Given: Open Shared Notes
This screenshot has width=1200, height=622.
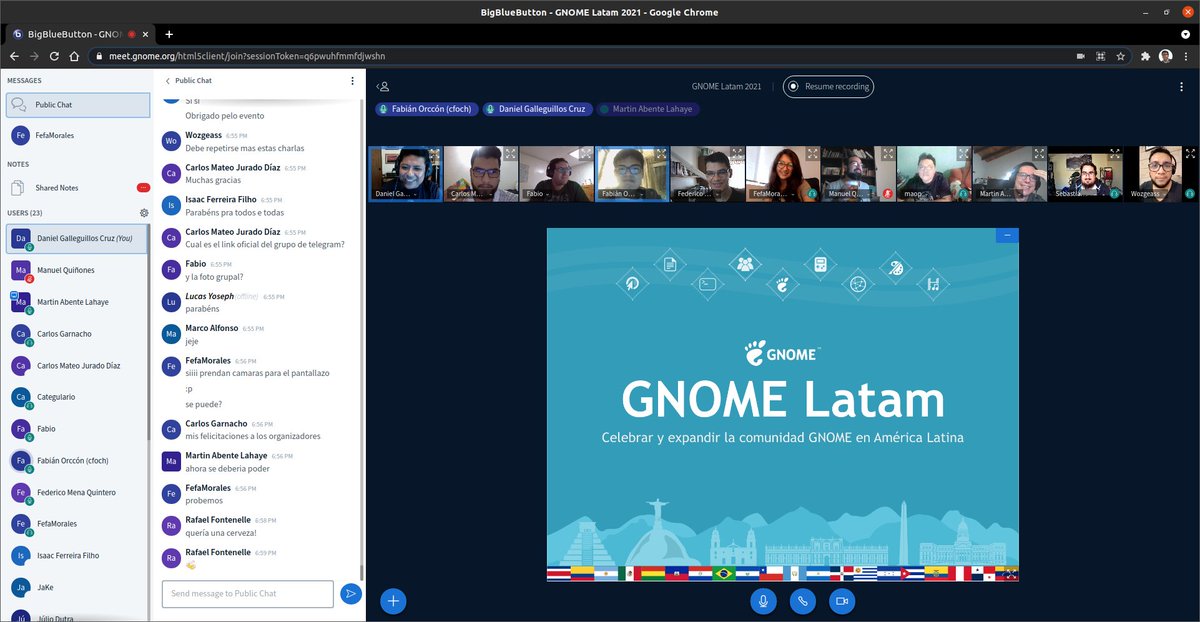Looking at the screenshot, I should coord(78,188).
